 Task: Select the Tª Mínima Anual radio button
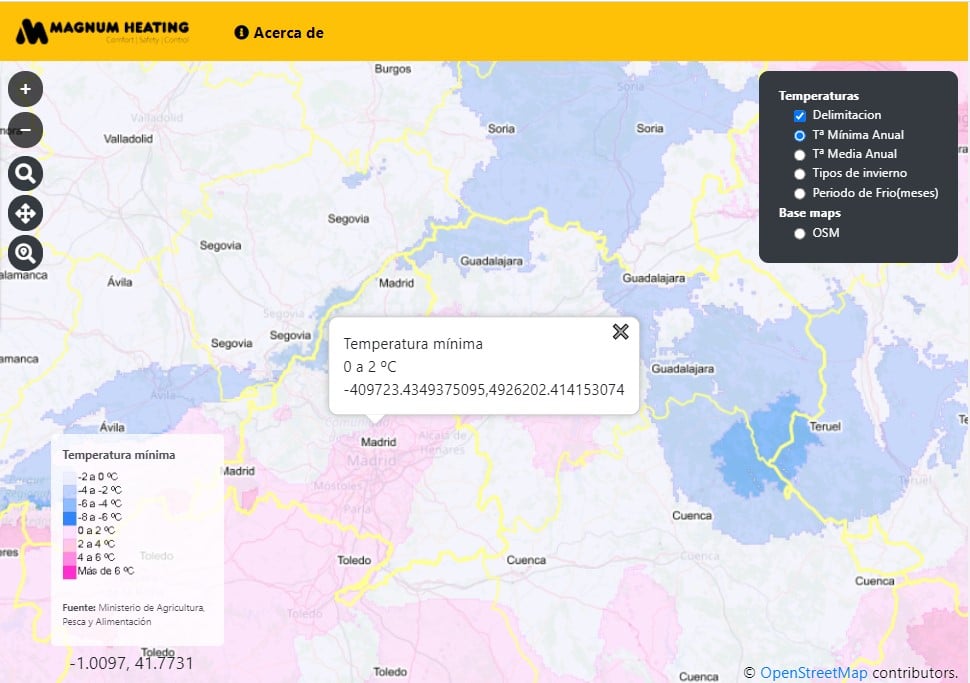point(799,134)
